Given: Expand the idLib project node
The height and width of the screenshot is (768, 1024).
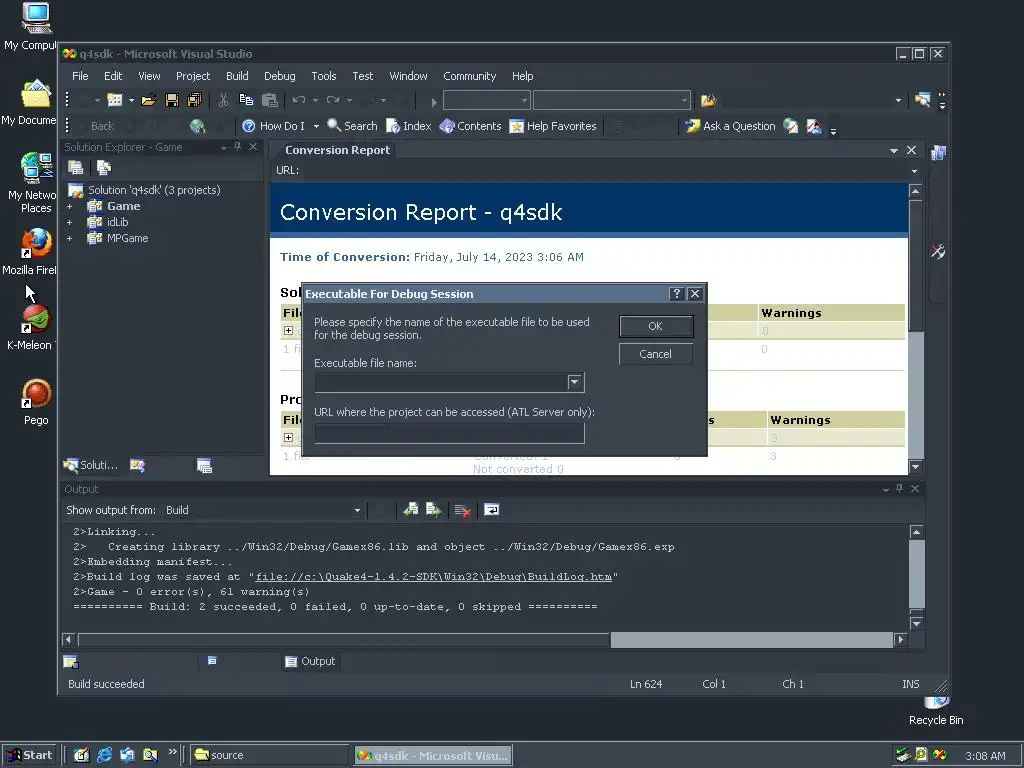Looking at the screenshot, I should [69, 222].
